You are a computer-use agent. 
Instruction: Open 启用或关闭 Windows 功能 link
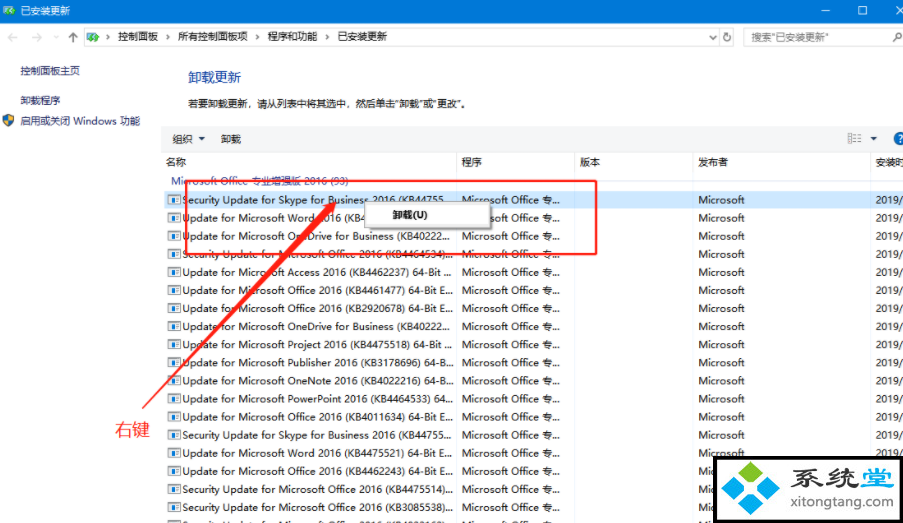tap(80, 121)
